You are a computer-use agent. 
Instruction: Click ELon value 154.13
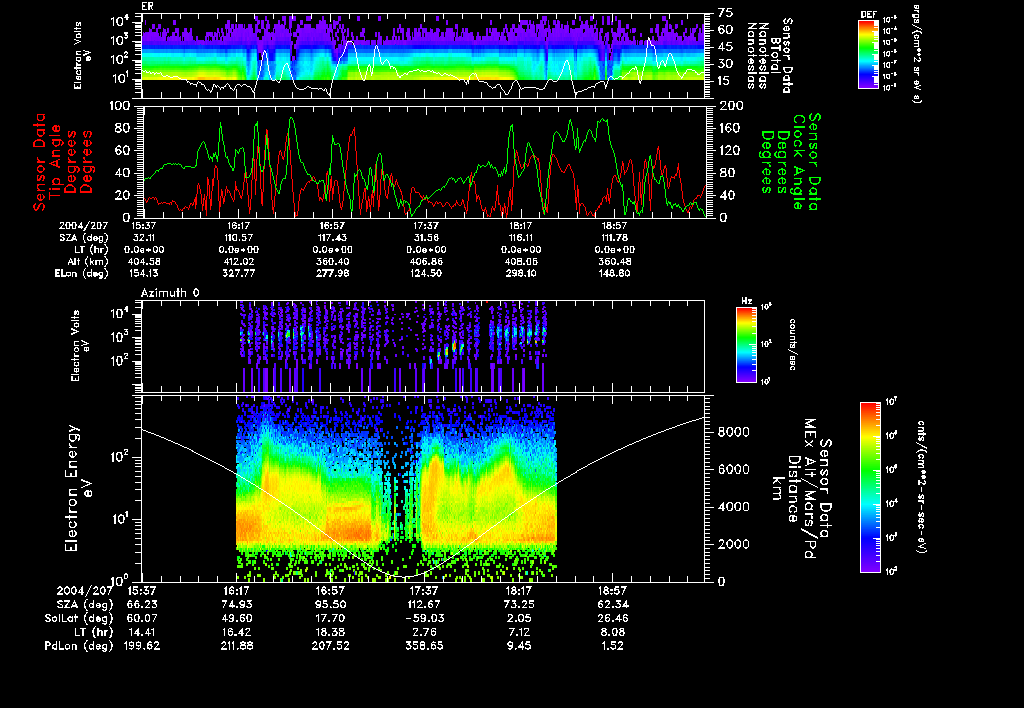tap(144, 274)
